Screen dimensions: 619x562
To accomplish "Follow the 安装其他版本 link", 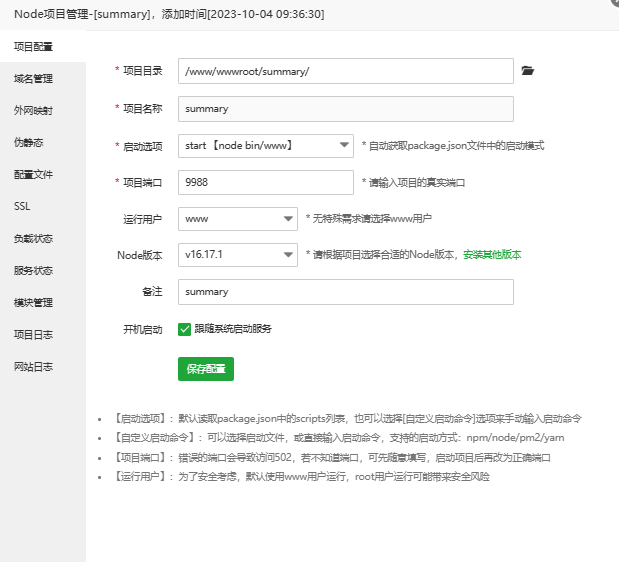I will (x=492, y=255).
